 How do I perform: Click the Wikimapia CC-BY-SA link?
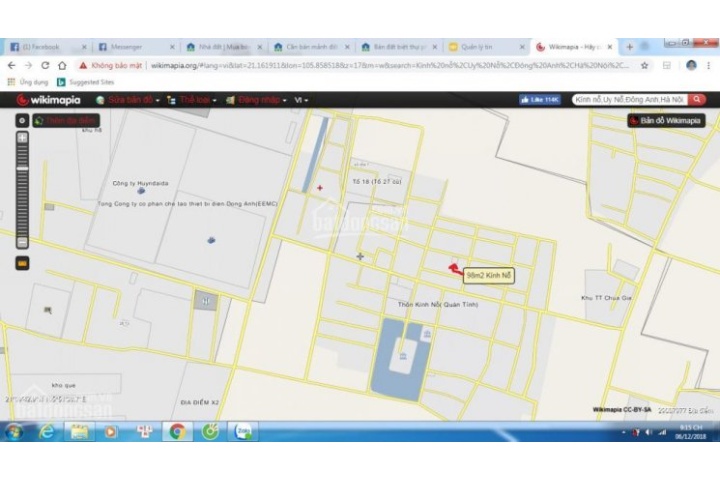click(622, 410)
